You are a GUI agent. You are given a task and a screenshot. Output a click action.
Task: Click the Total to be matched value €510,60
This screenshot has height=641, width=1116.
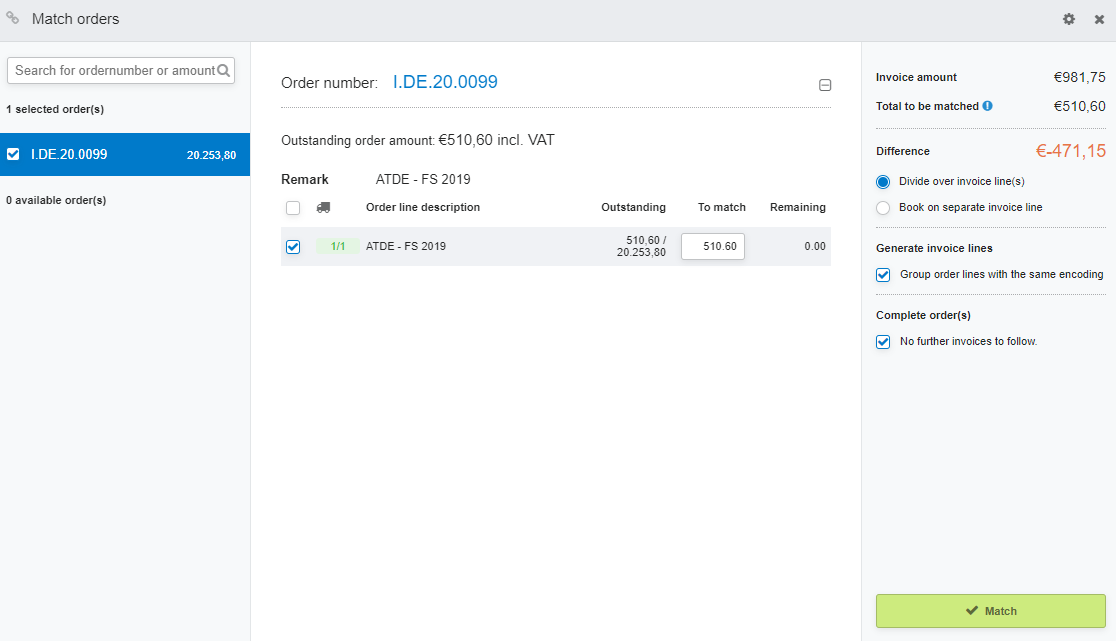click(x=1080, y=106)
